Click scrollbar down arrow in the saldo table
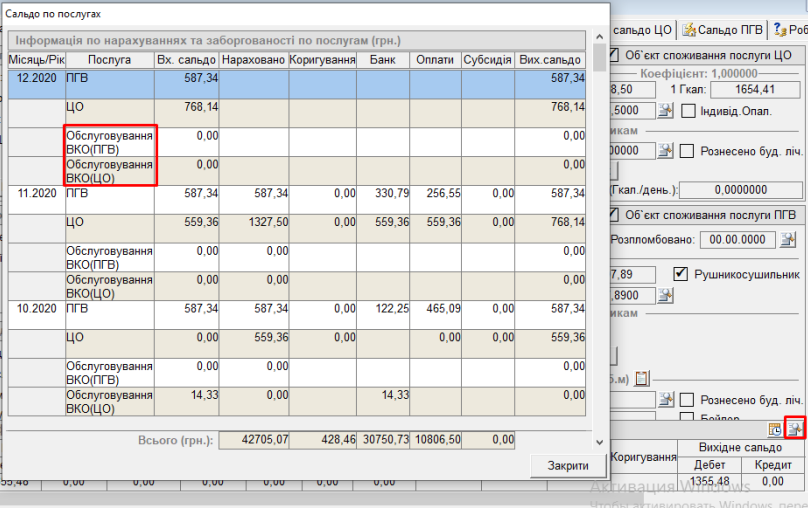The height and width of the screenshot is (508, 808). click(x=599, y=441)
